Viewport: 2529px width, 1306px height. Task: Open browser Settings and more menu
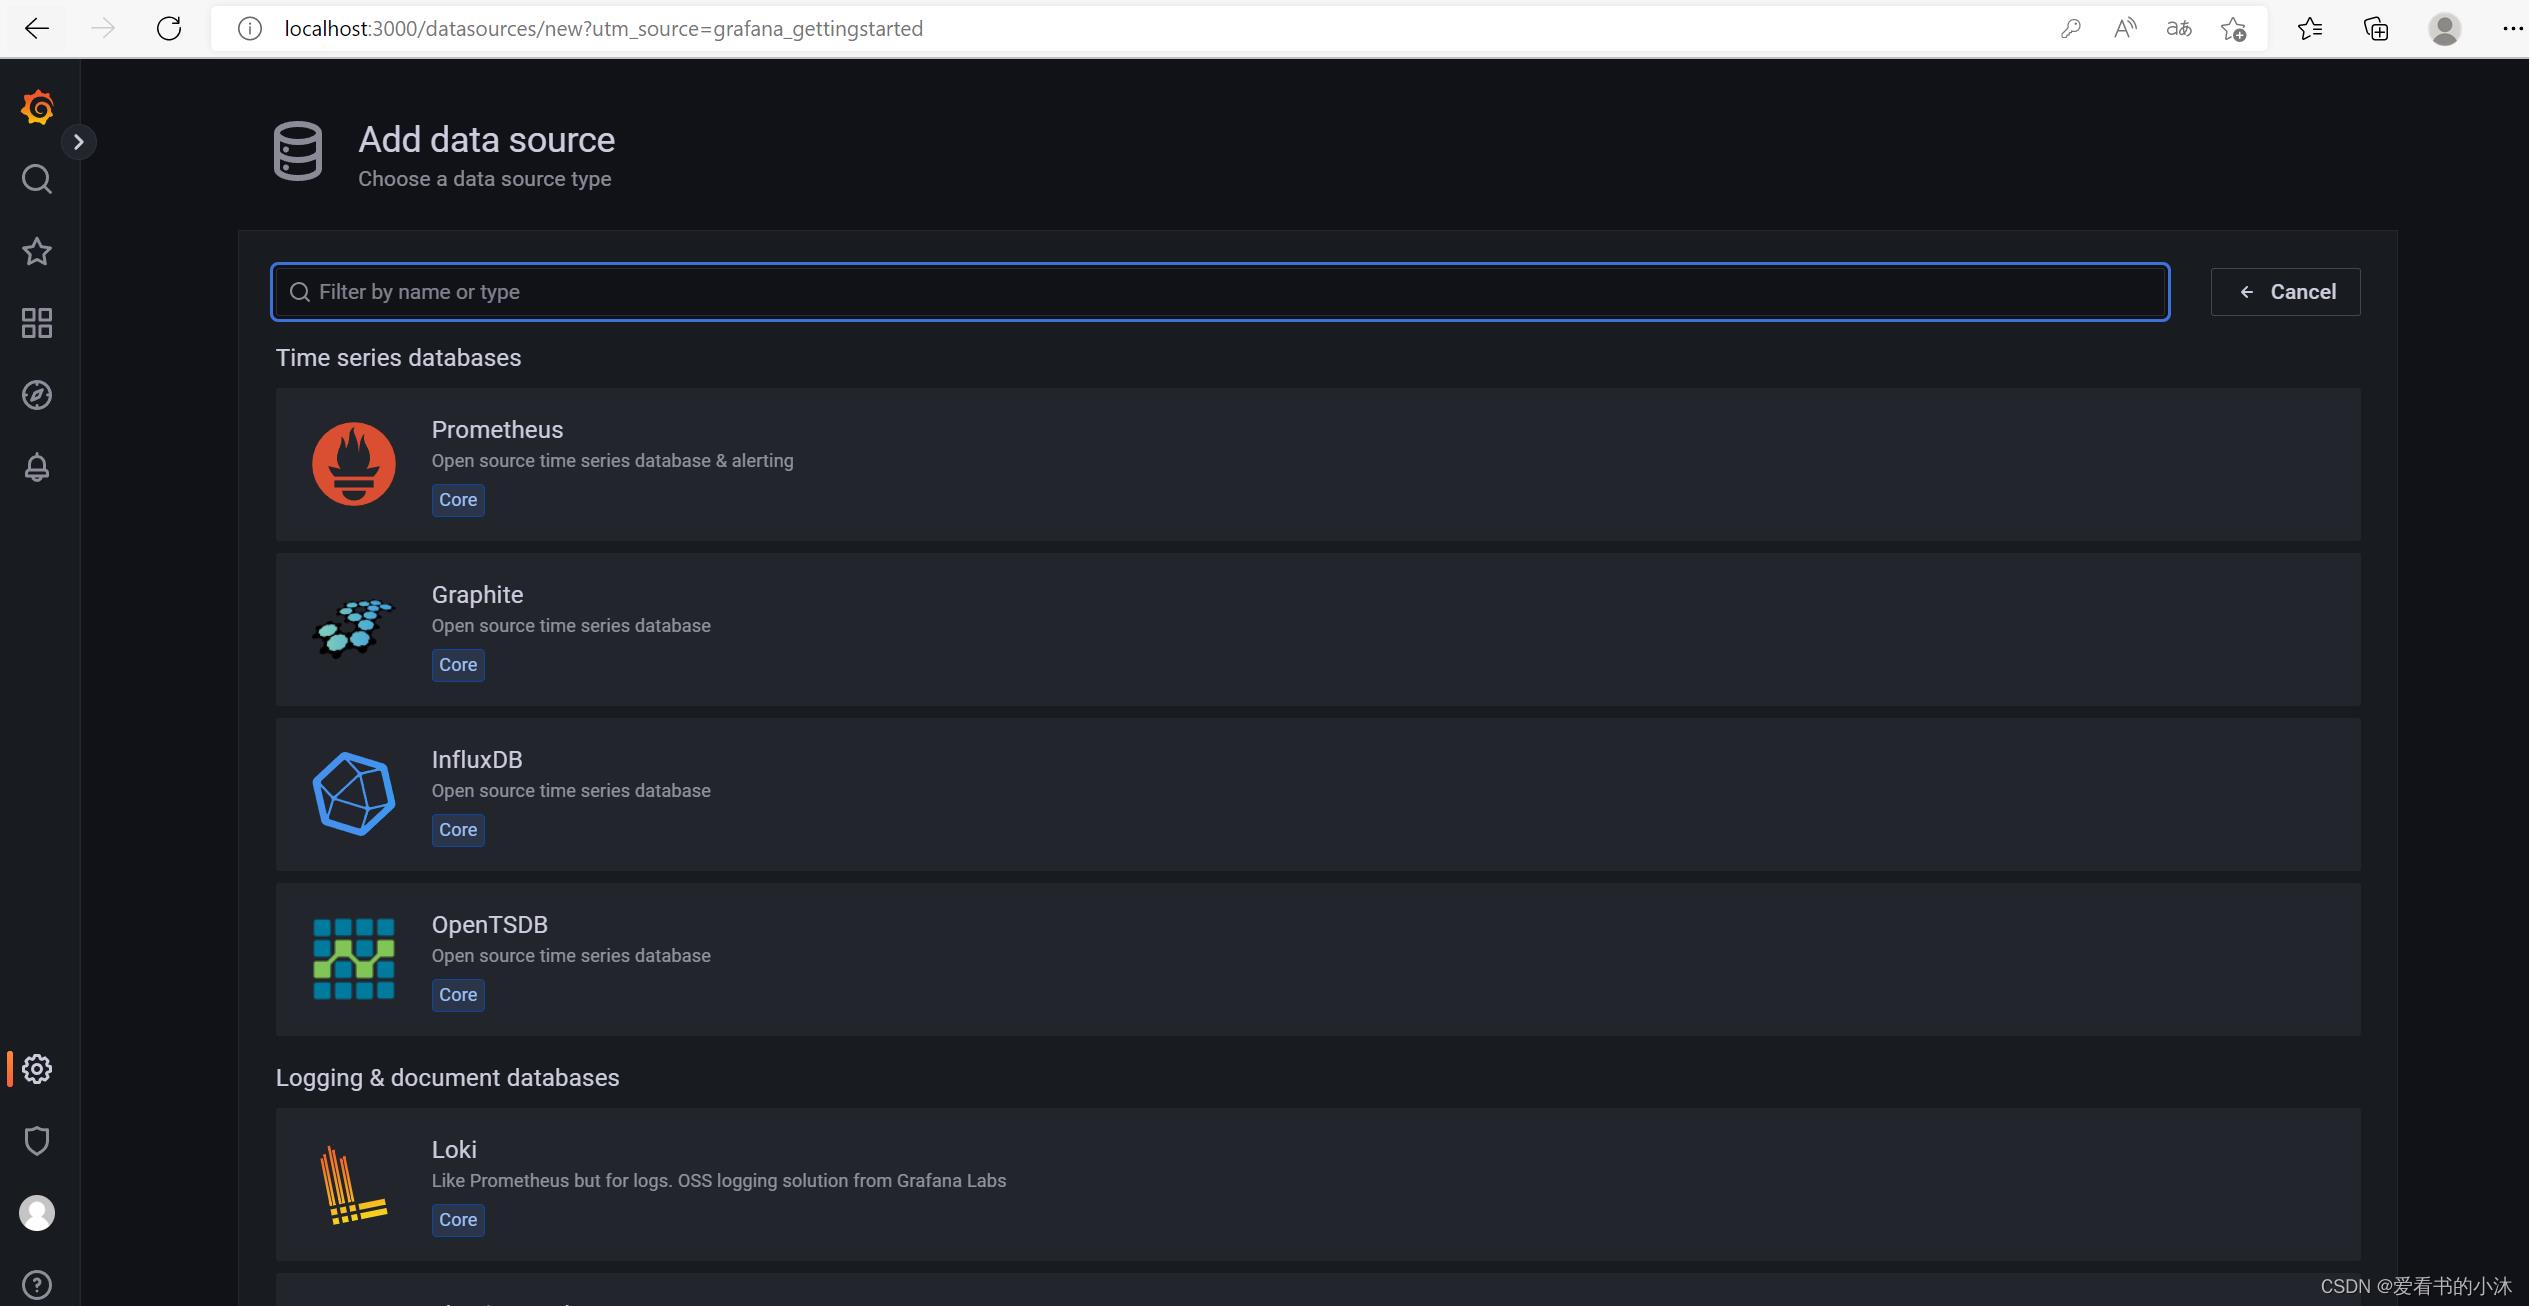[x=2512, y=28]
